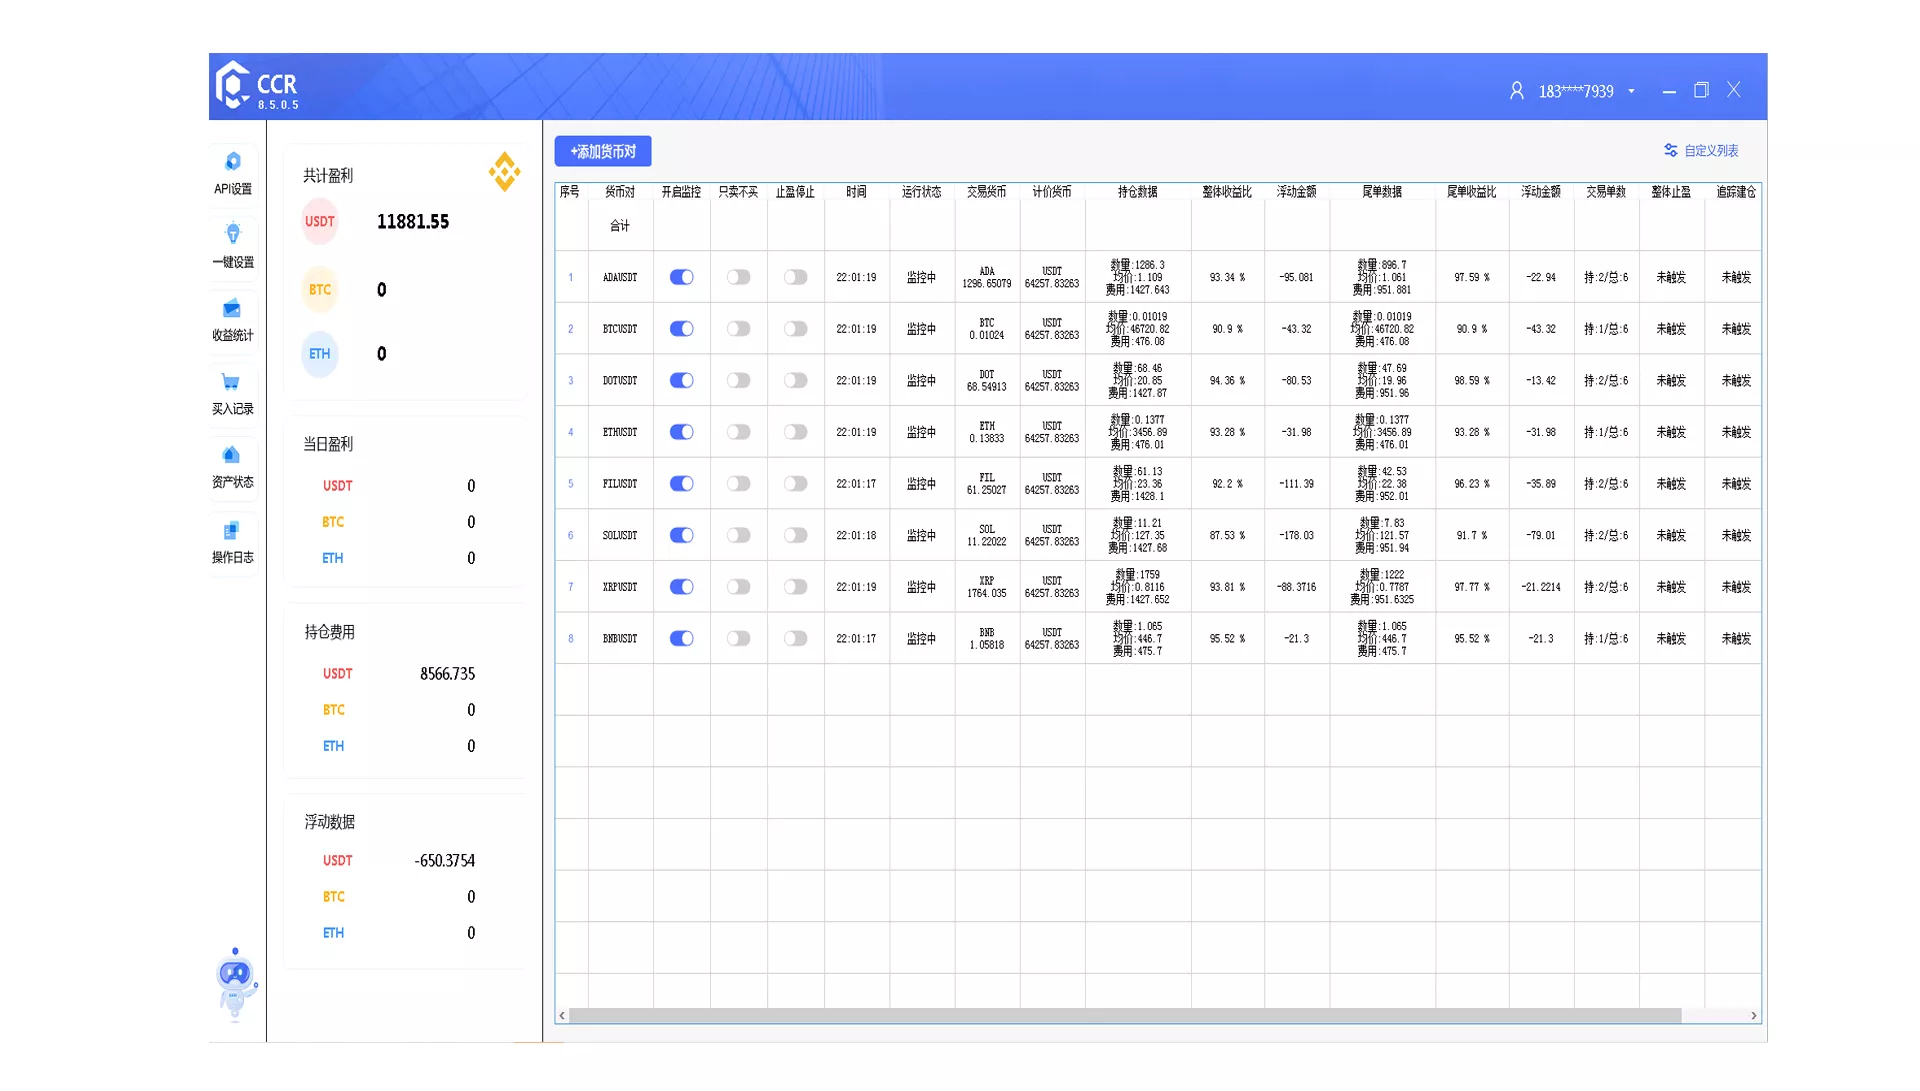
Task: Disable monitoring toggle for ADAUSDT
Action: pos(681,277)
